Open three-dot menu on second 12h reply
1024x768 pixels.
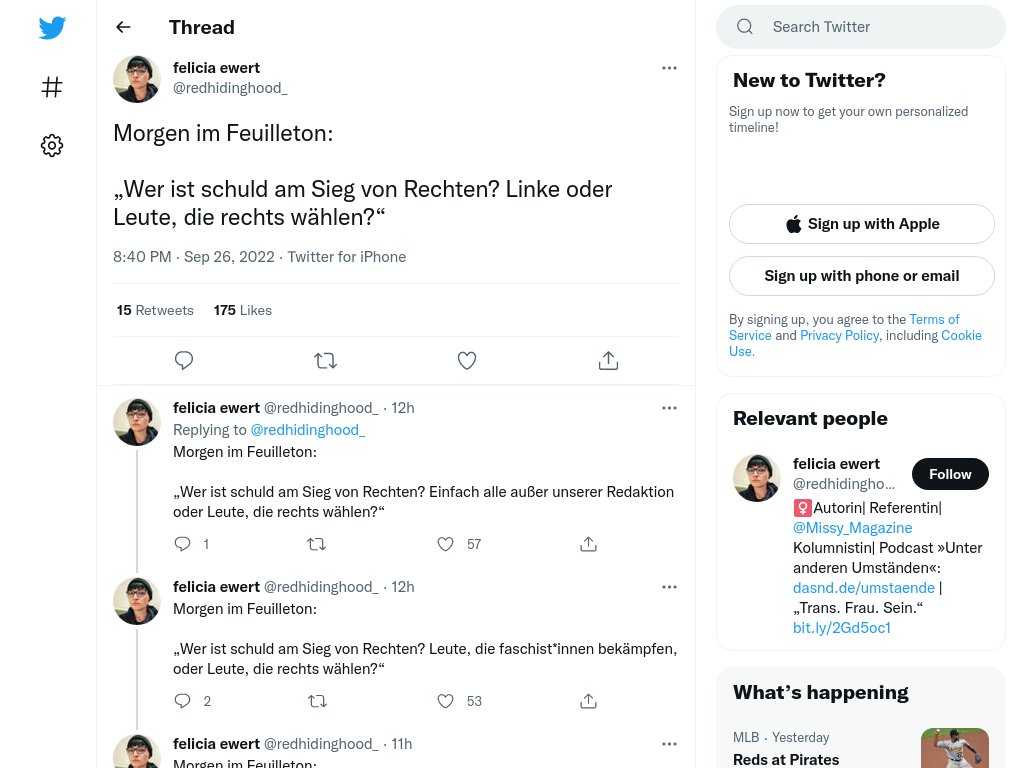[669, 587]
